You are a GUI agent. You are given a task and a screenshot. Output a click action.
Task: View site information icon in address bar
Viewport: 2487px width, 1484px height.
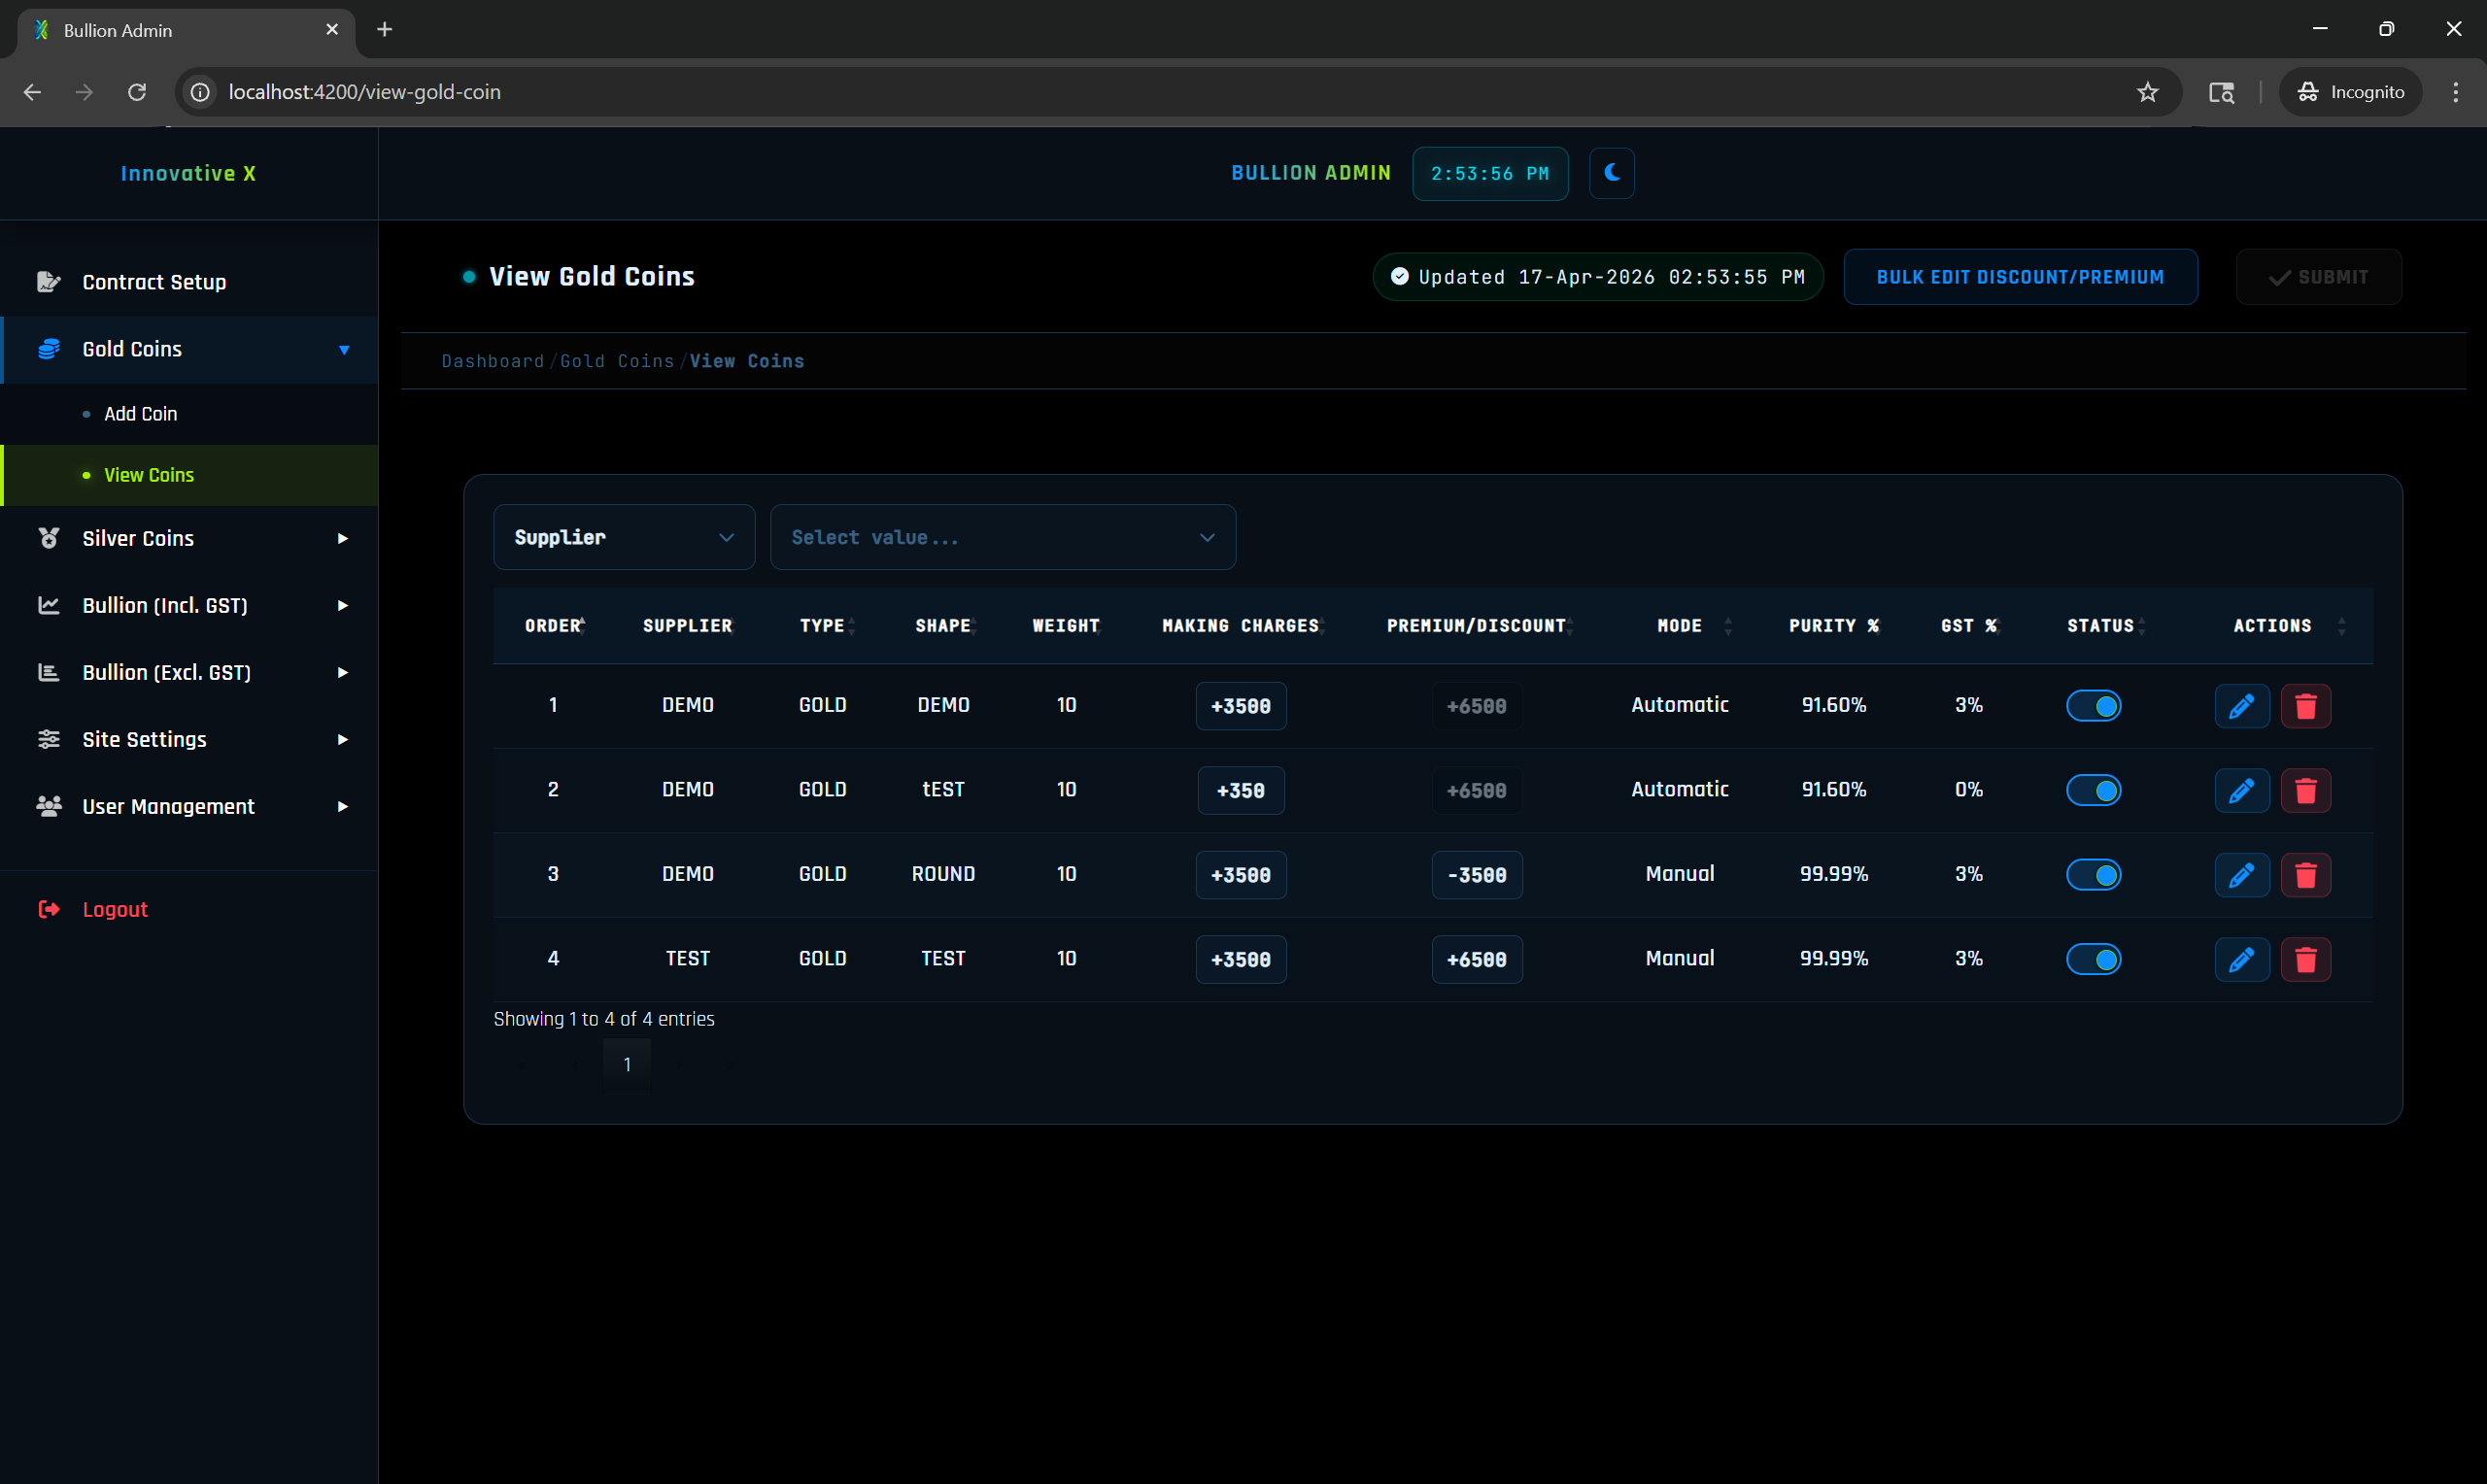pos(200,92)
